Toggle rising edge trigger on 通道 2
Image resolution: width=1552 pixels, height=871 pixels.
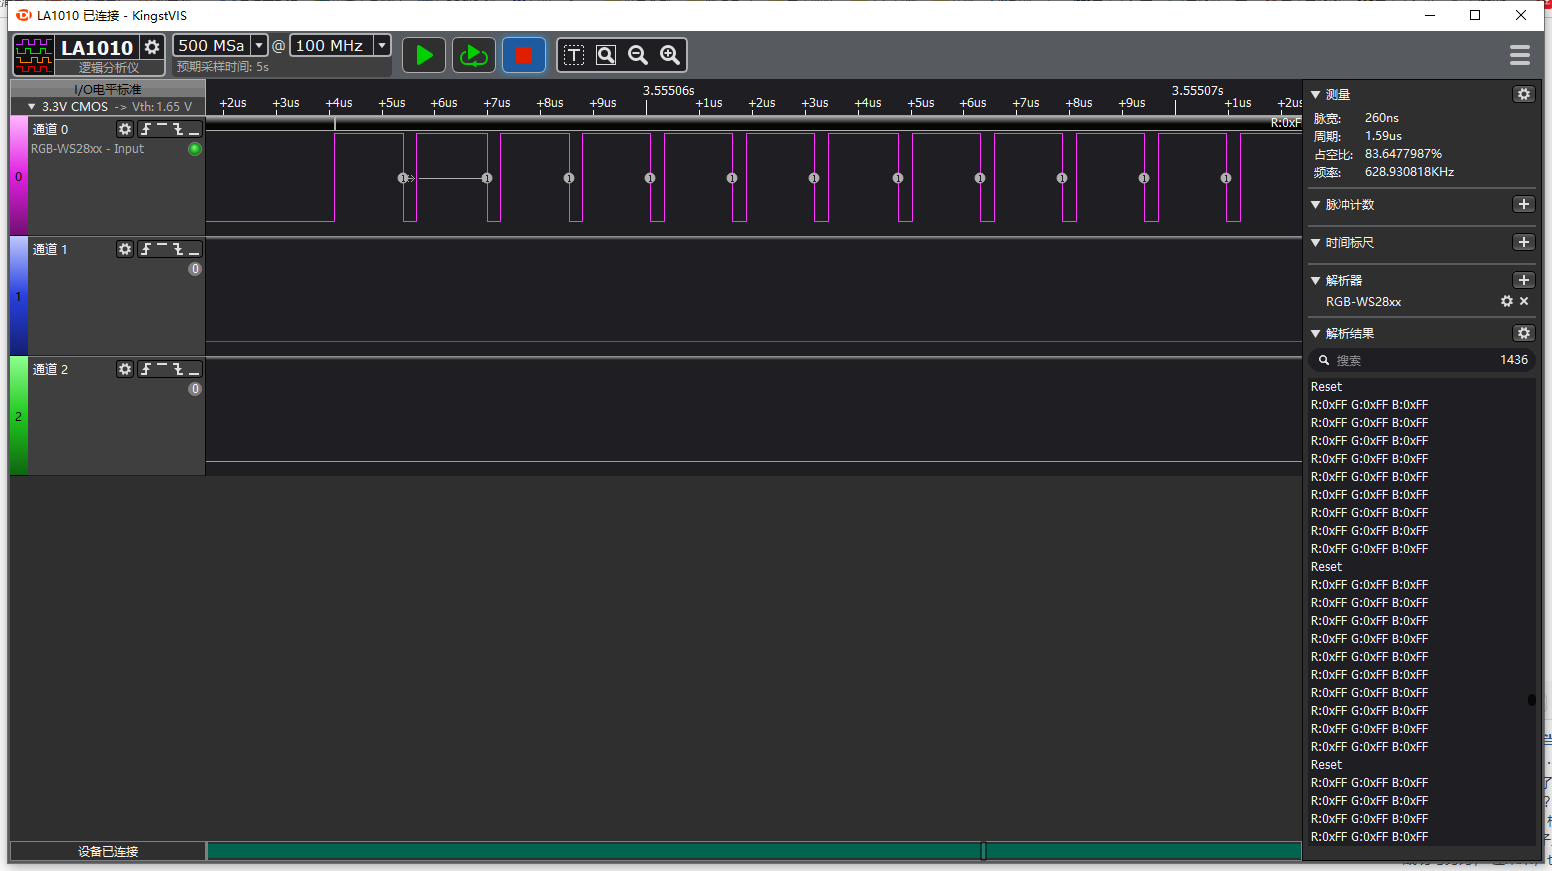point(146,369)
